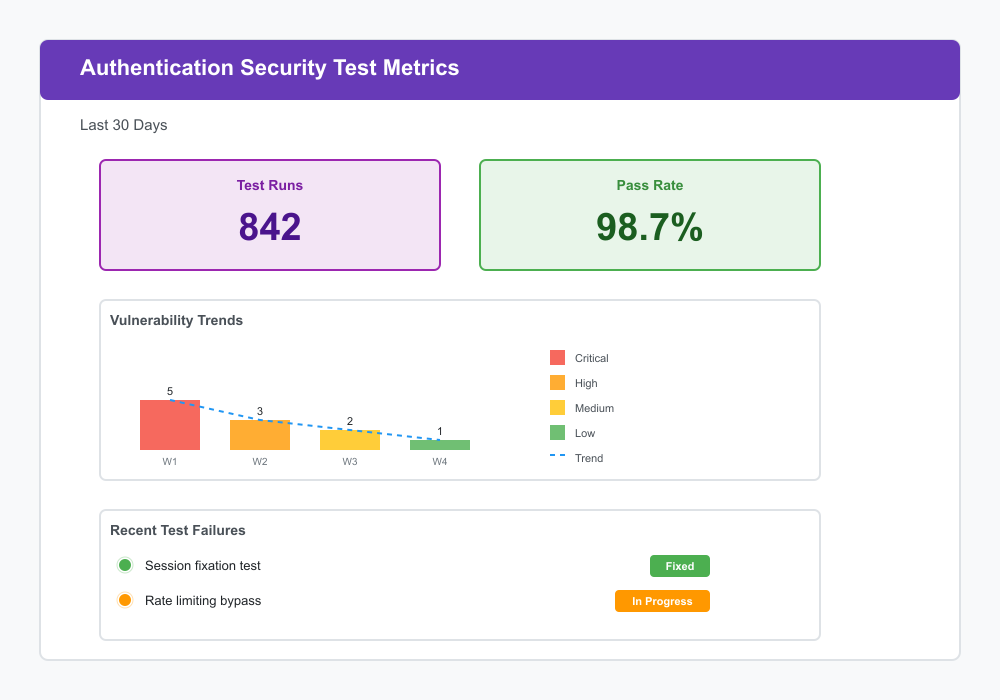
Task: Click the 'Medium' legend label
Action: coord(594,408)
